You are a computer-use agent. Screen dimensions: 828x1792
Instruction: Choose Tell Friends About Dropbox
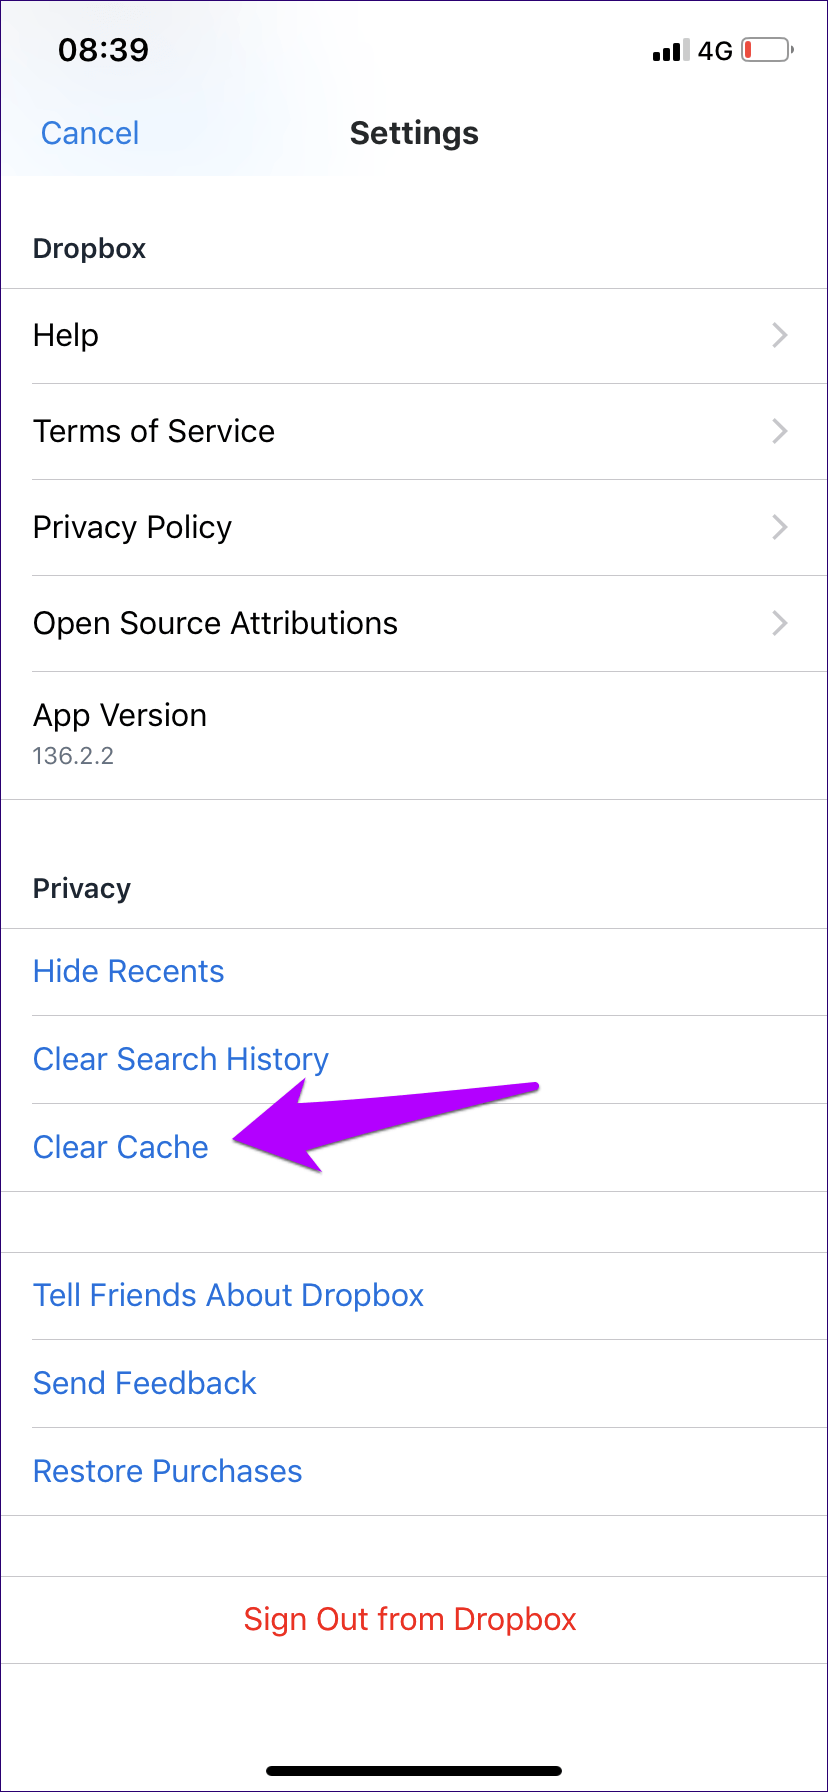point(228,1295)
